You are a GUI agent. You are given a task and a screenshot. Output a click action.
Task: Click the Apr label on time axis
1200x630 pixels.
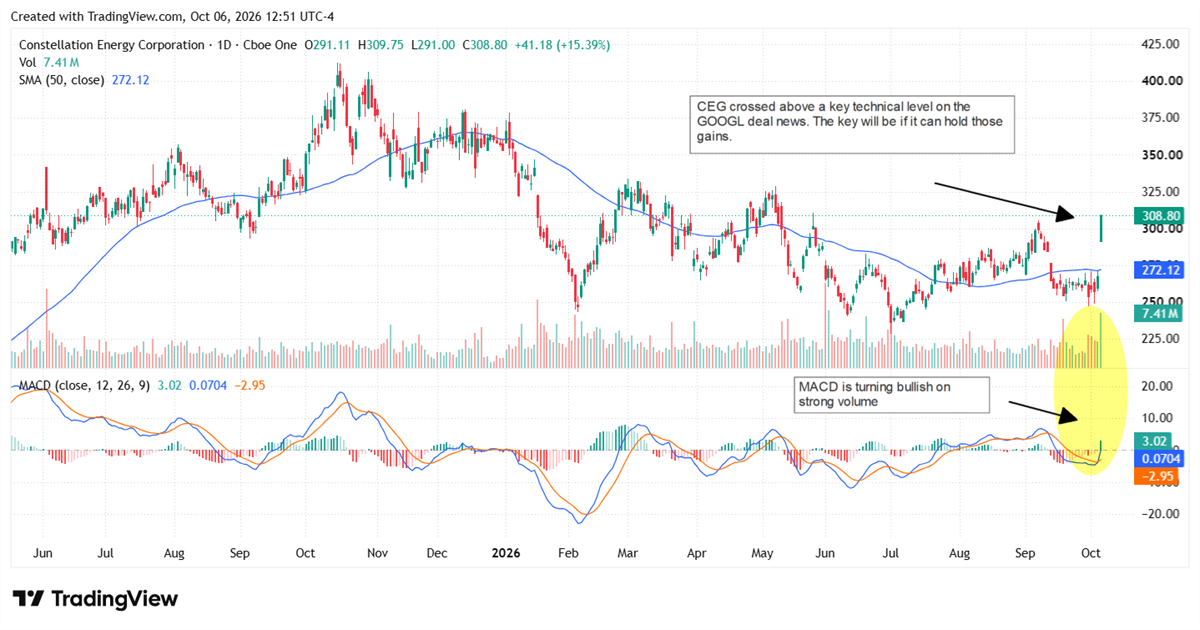697,552
